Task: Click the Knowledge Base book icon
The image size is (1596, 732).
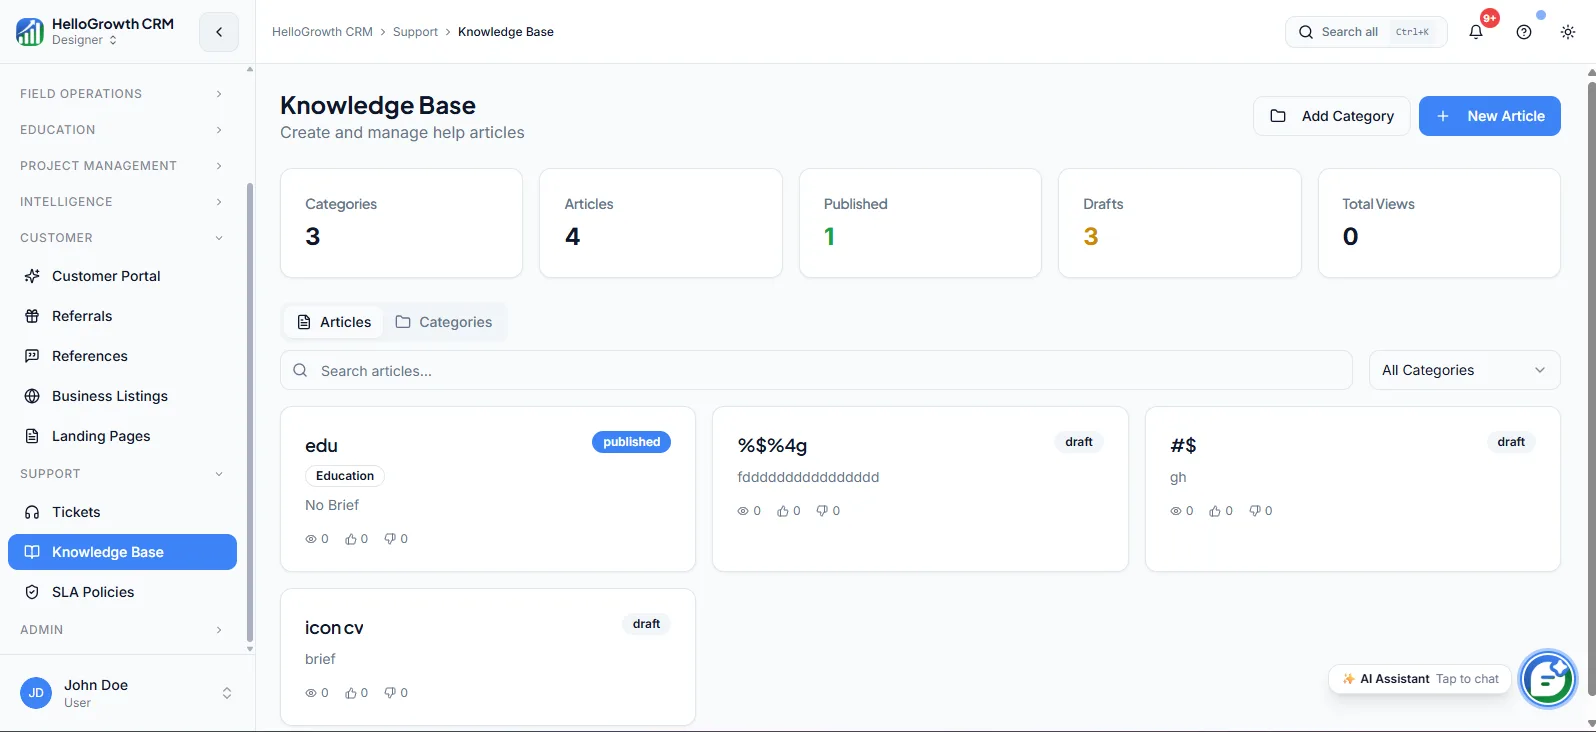Action: click(32, 552)
